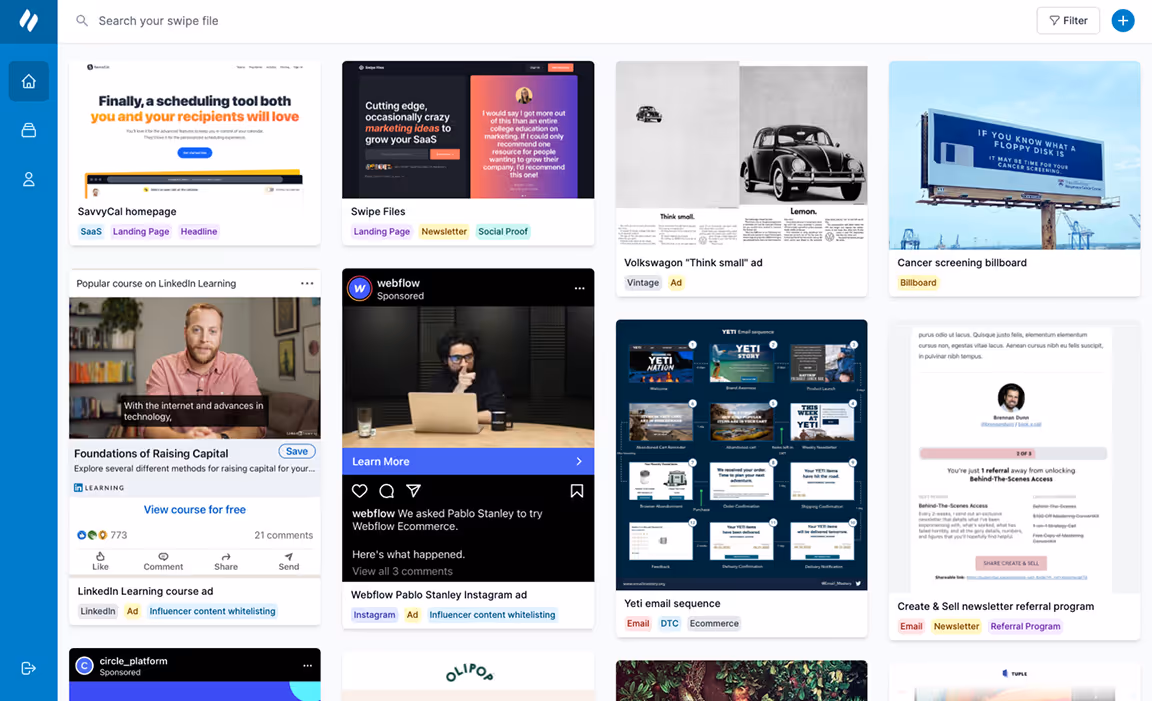Select the Ecommerce tag
The width and height of the screenshot is (1152, 701).
click(x=714, y=624)
